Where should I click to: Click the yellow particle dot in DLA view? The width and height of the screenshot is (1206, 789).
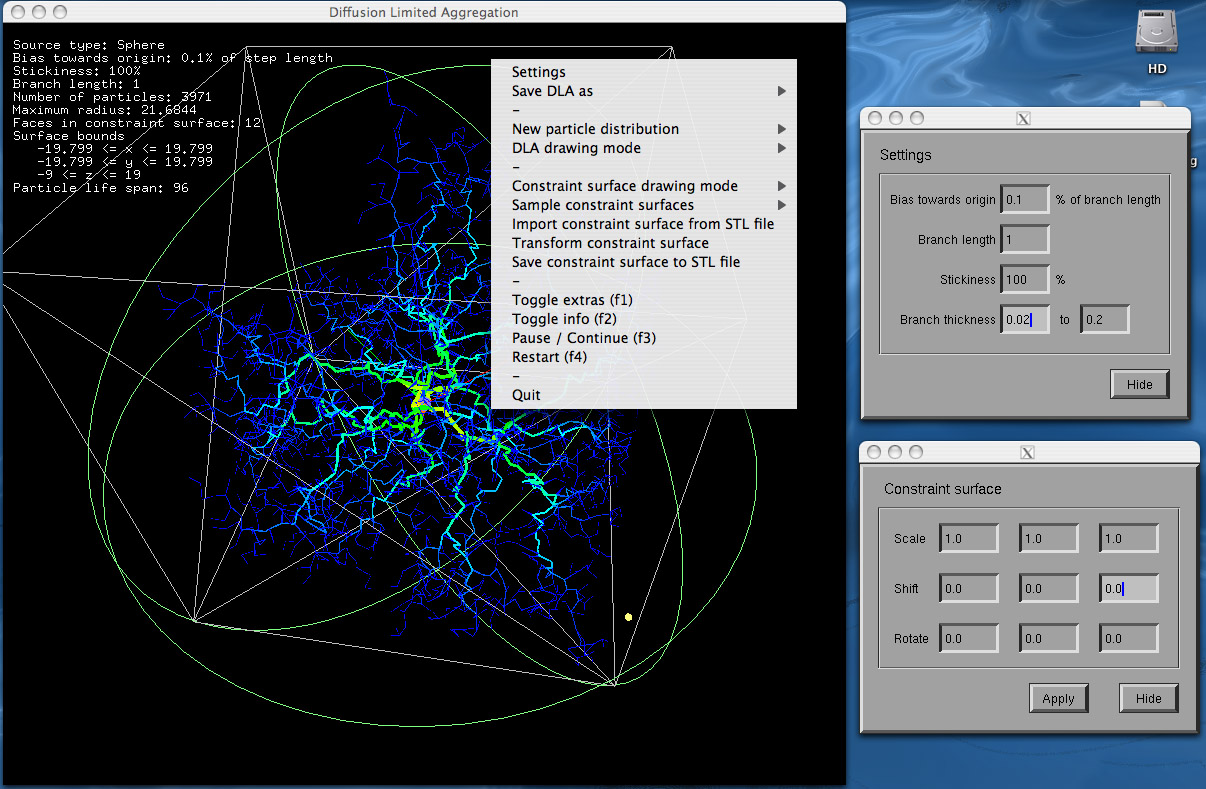[628, 617]
